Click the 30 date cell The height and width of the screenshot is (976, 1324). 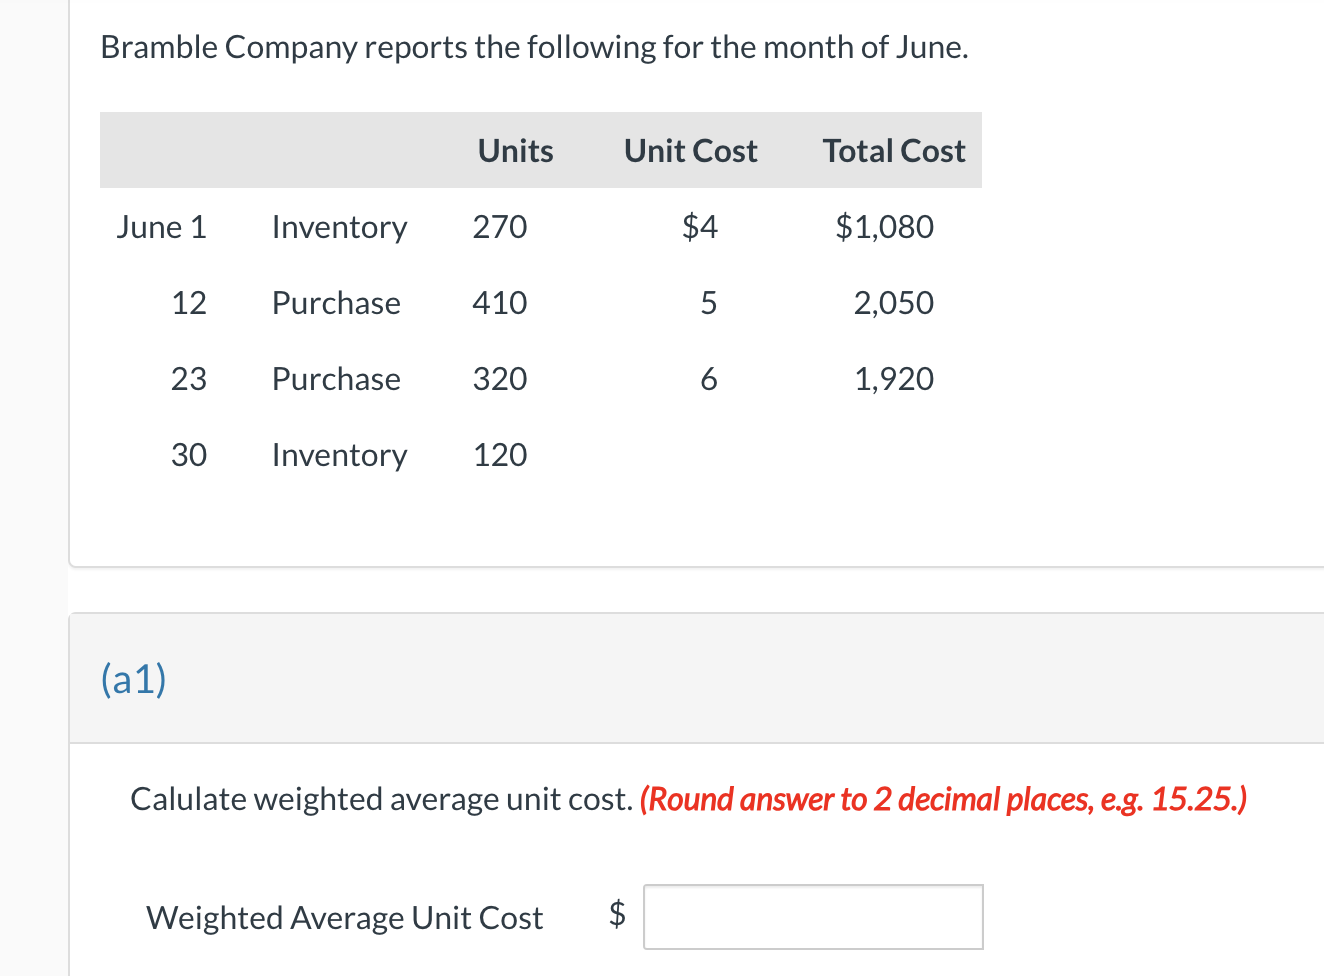point(189,455)
